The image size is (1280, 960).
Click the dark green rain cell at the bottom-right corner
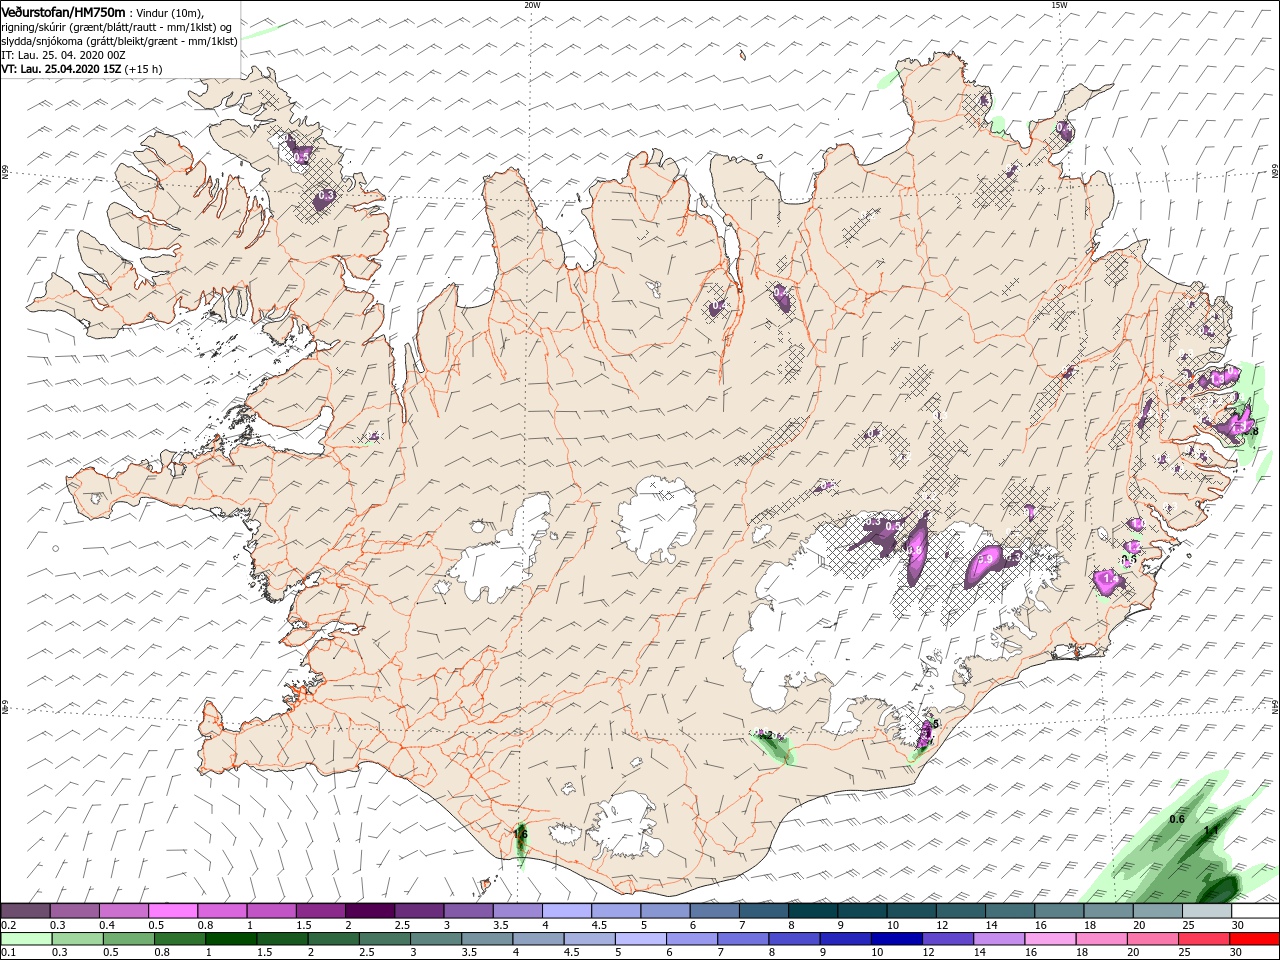click(x=1220, y=888)
